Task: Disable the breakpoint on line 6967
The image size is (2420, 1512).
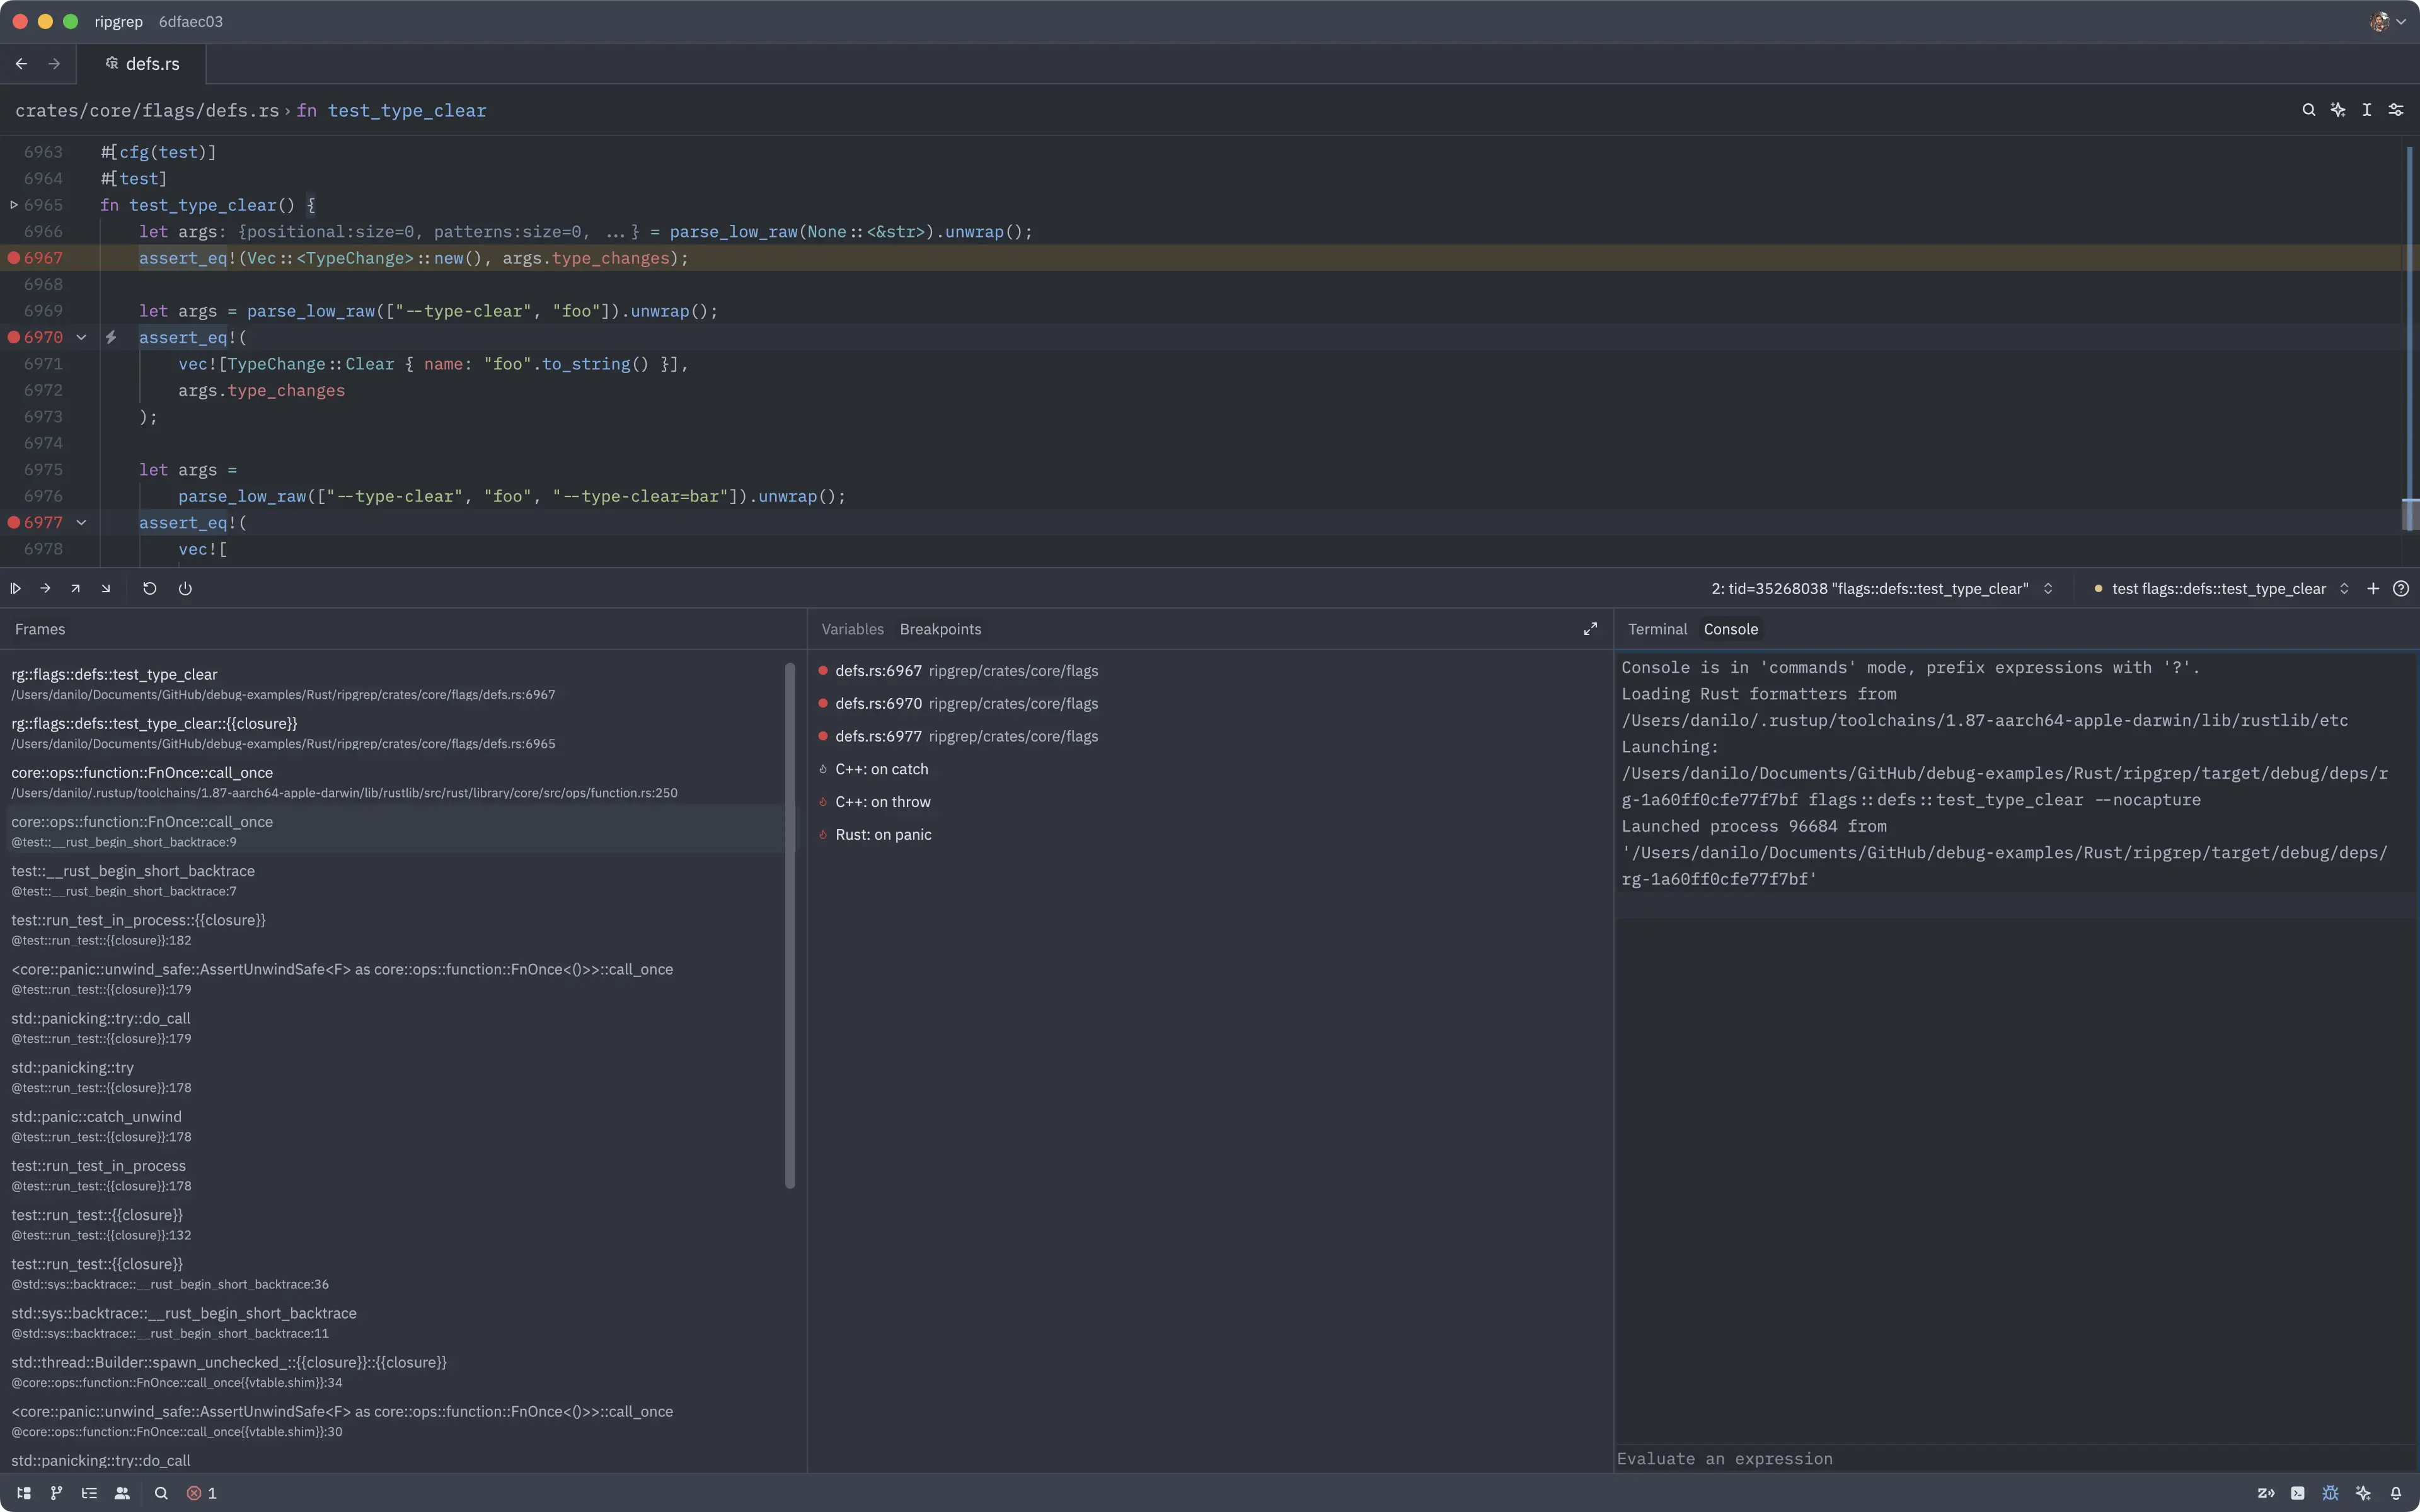Action: click(x=14, y=257)
